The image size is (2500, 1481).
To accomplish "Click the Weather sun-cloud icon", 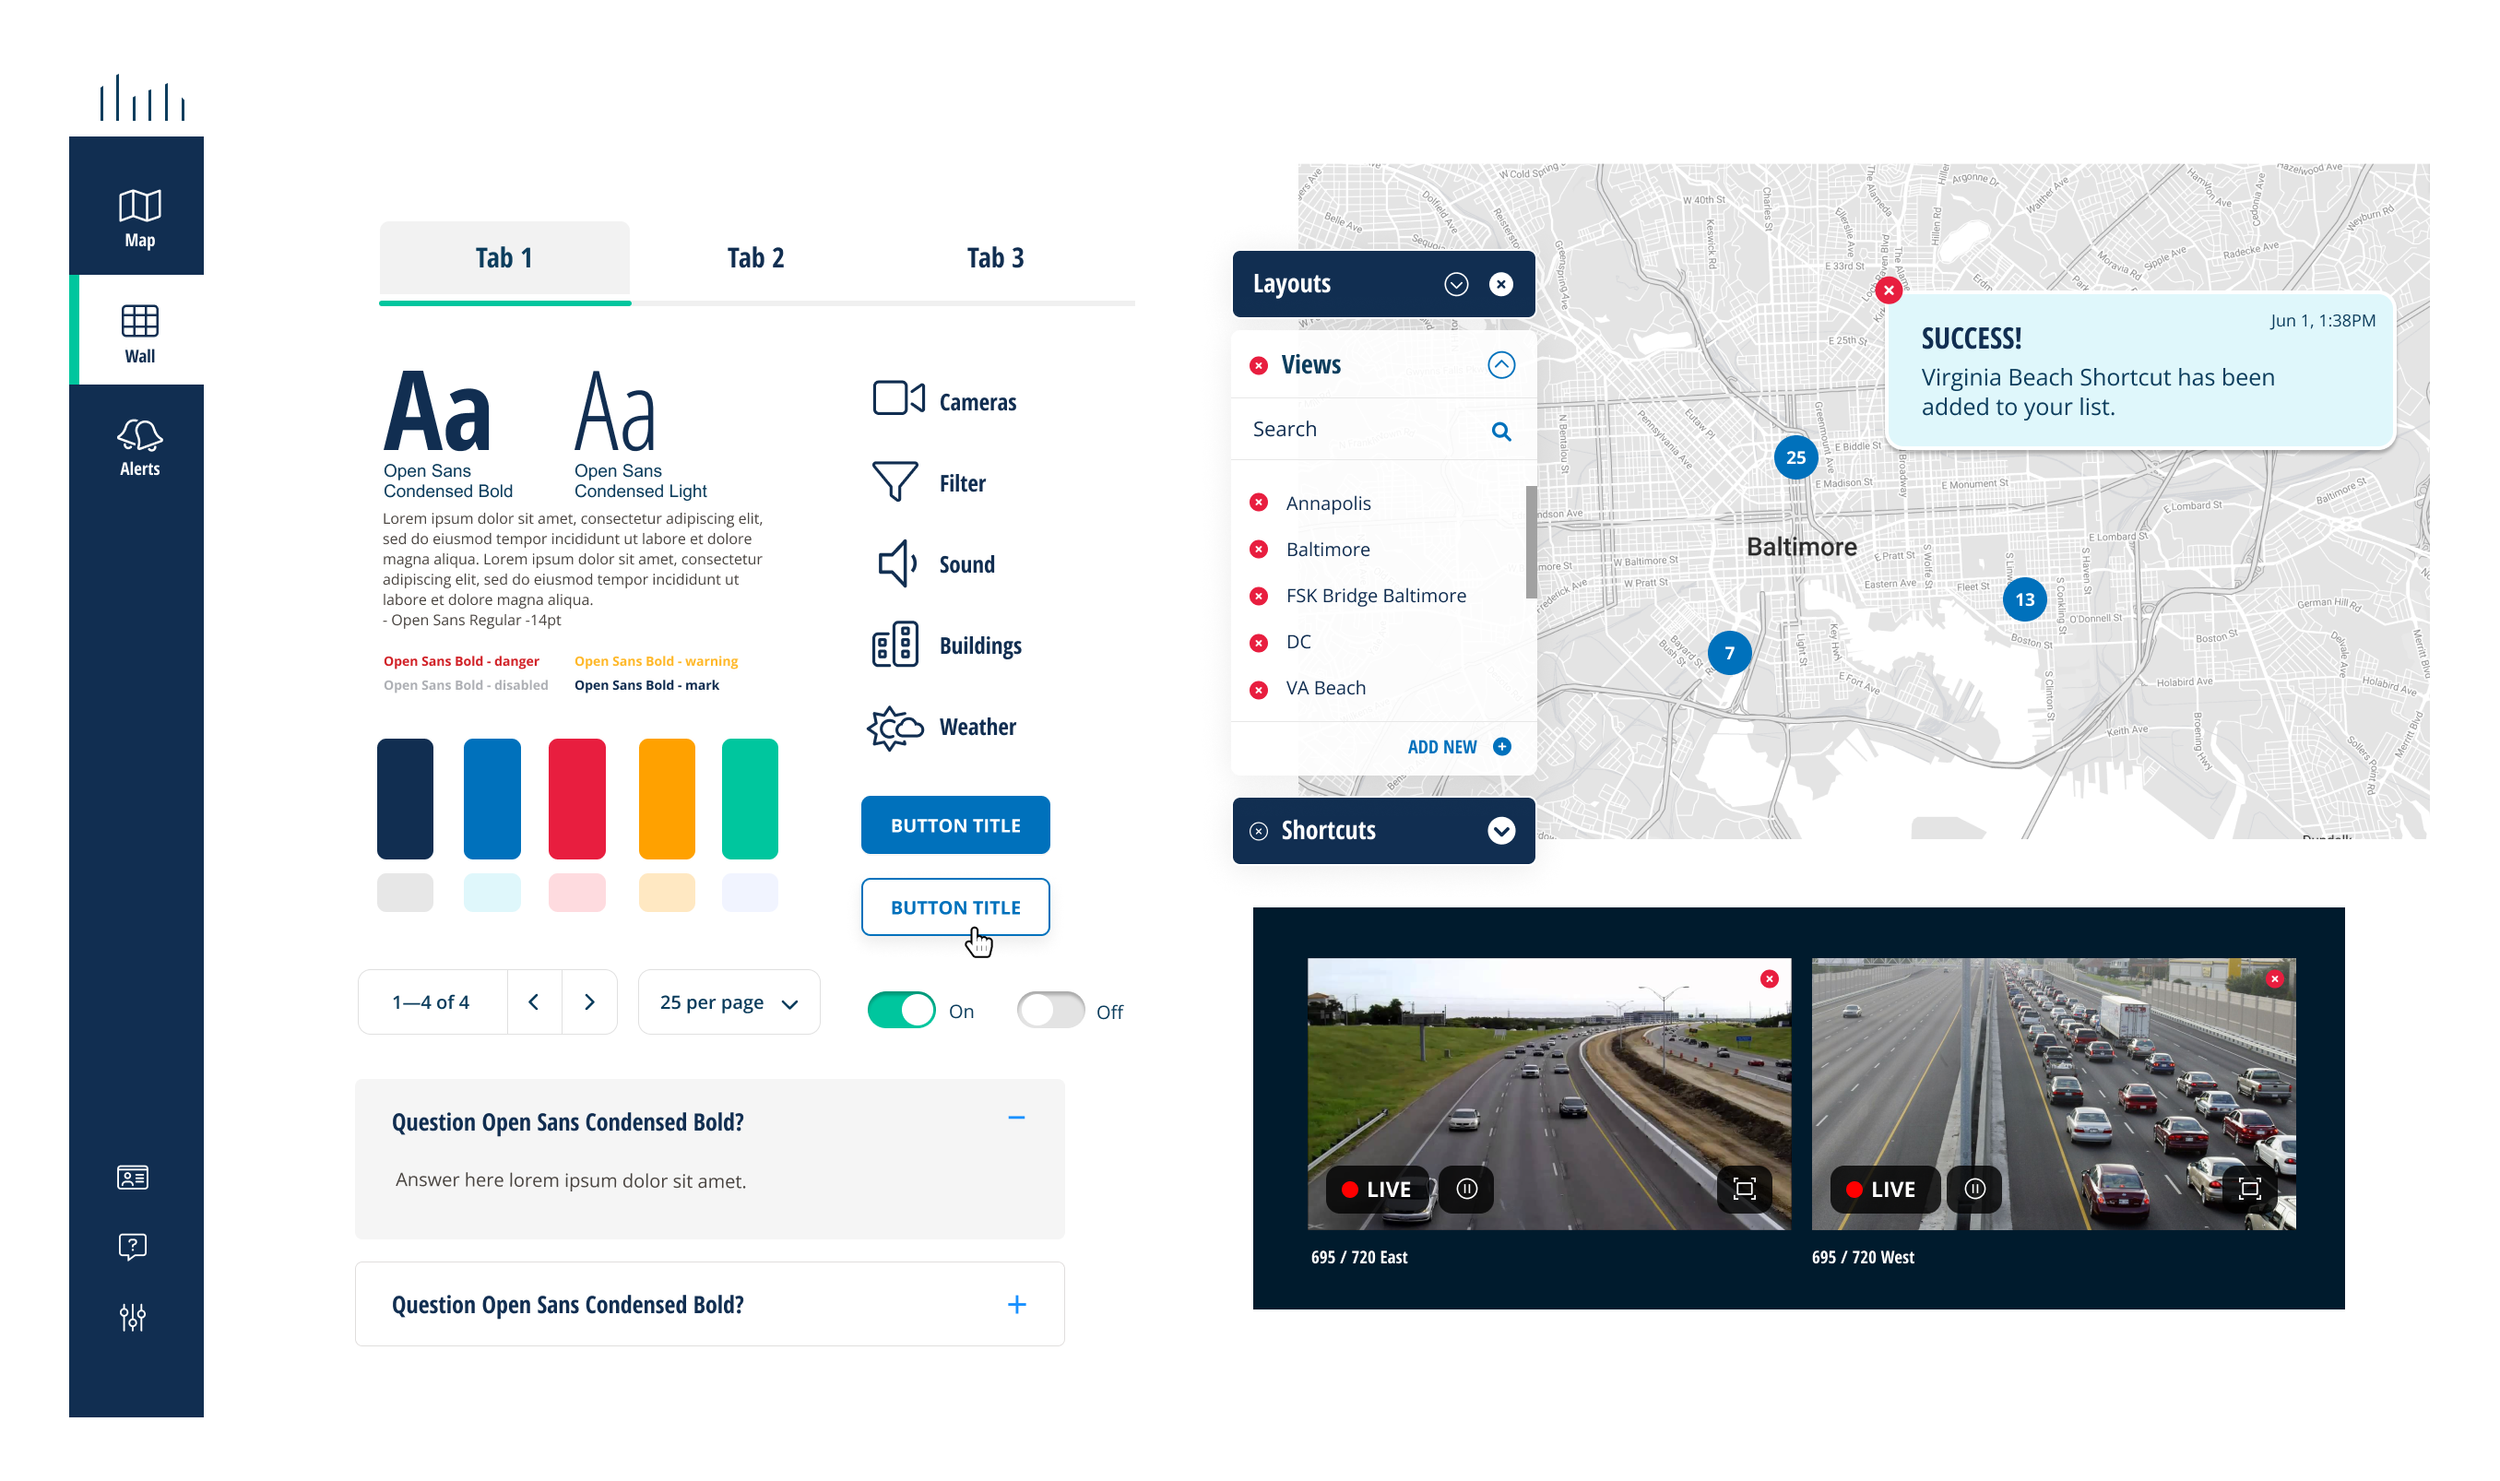I will (x=894, y=728).
